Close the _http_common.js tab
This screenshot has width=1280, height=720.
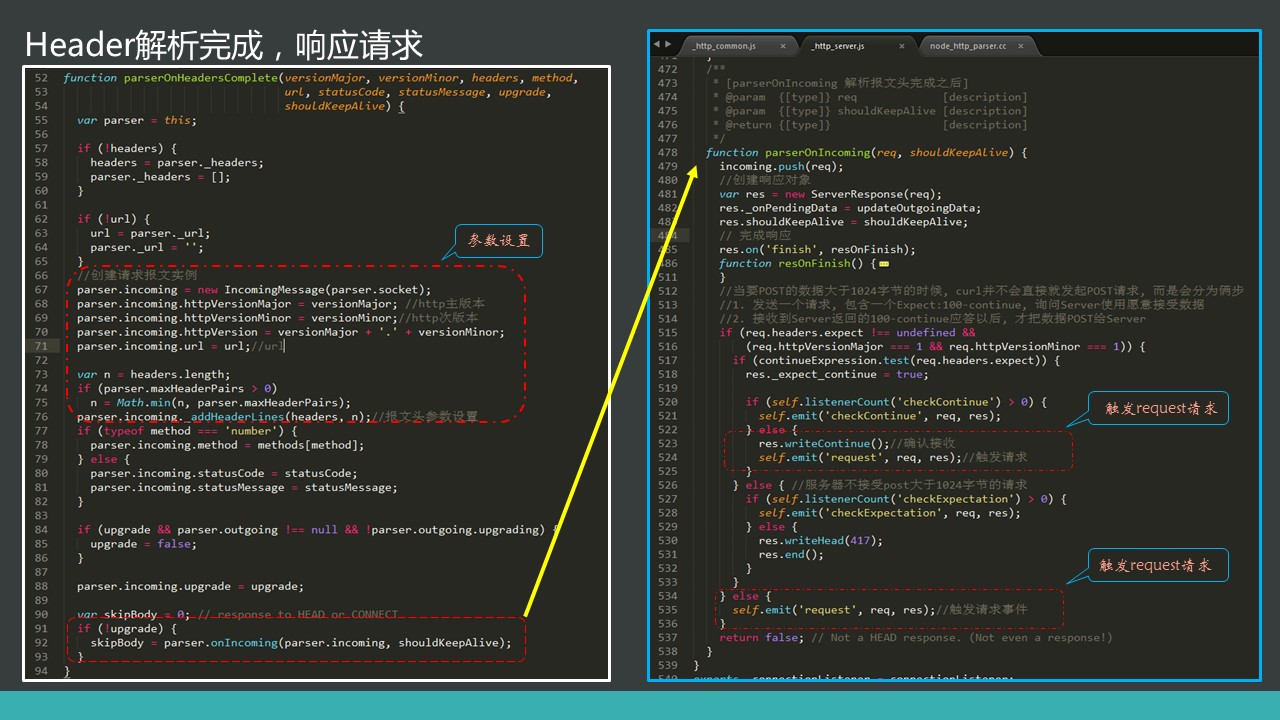[x=783, y=46]
